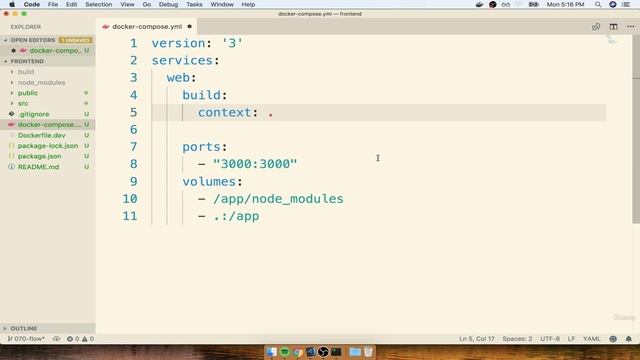Open the Window menu
The width and height of the screenshot is (640, 360).
pos(222,4)
